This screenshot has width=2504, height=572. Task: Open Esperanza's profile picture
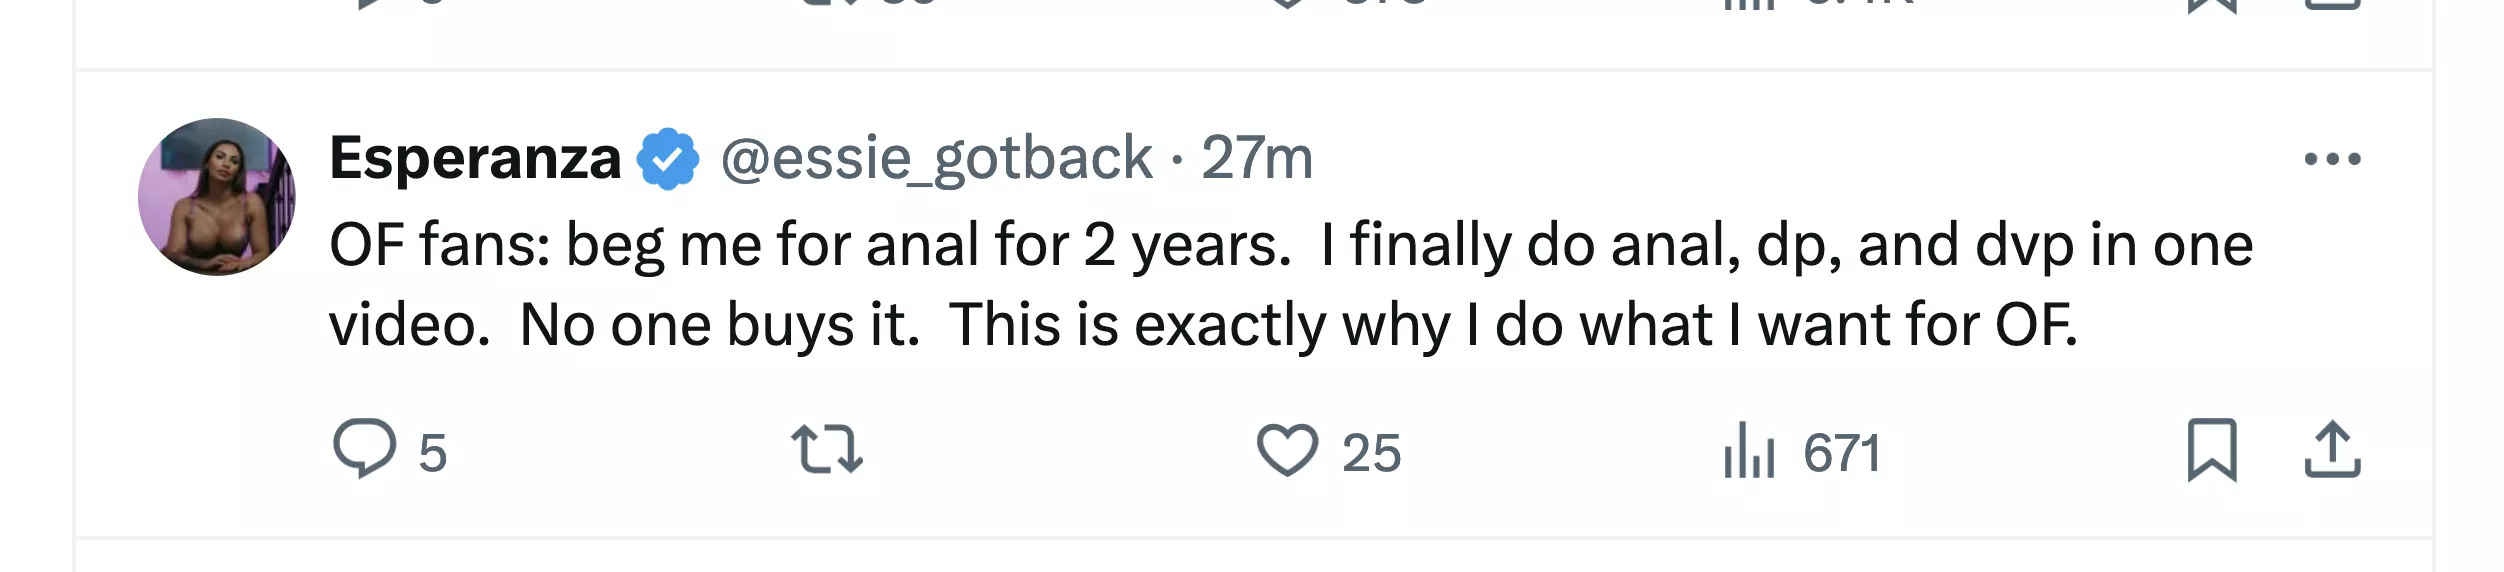[217, 197]
